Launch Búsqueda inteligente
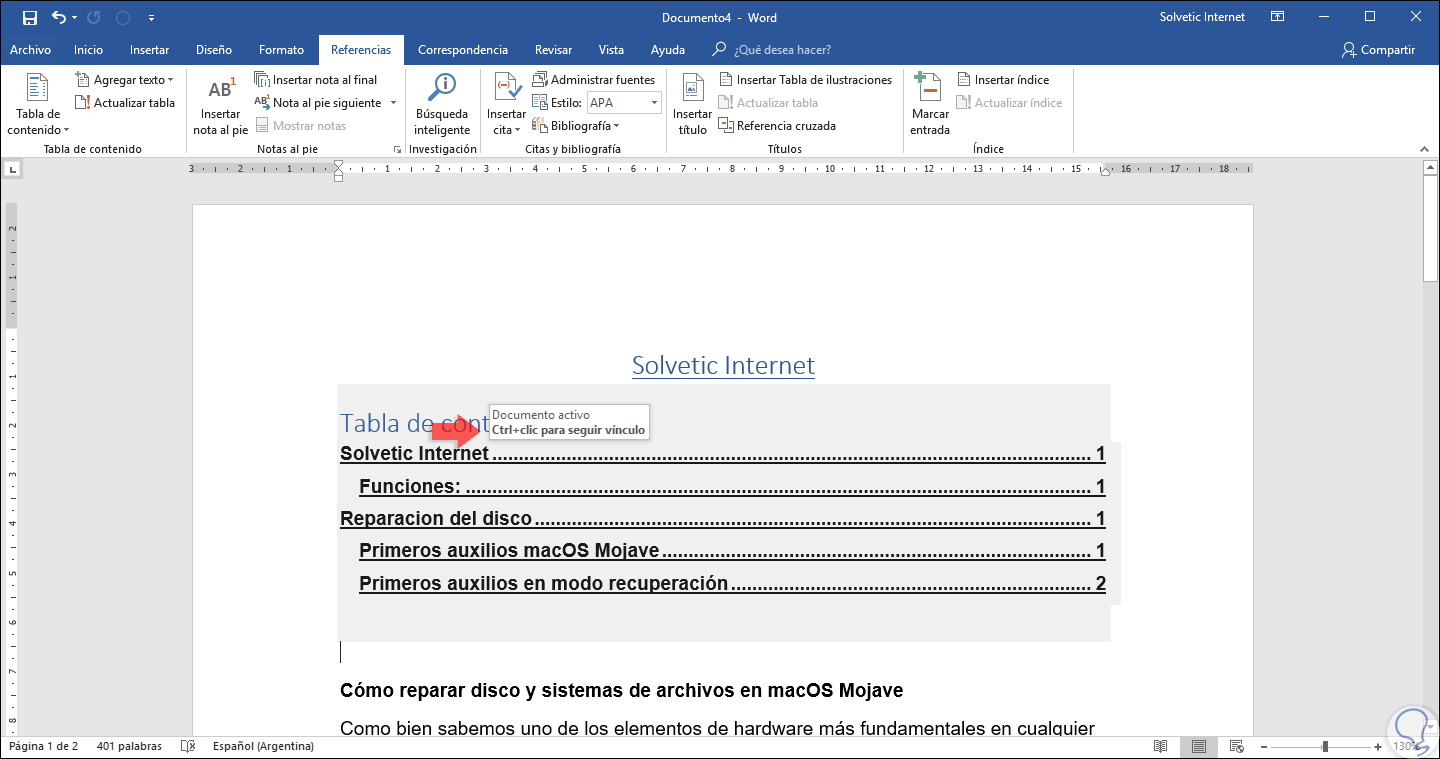The image size is (1440, 759). pyautogui.click(x=442, y=106)
